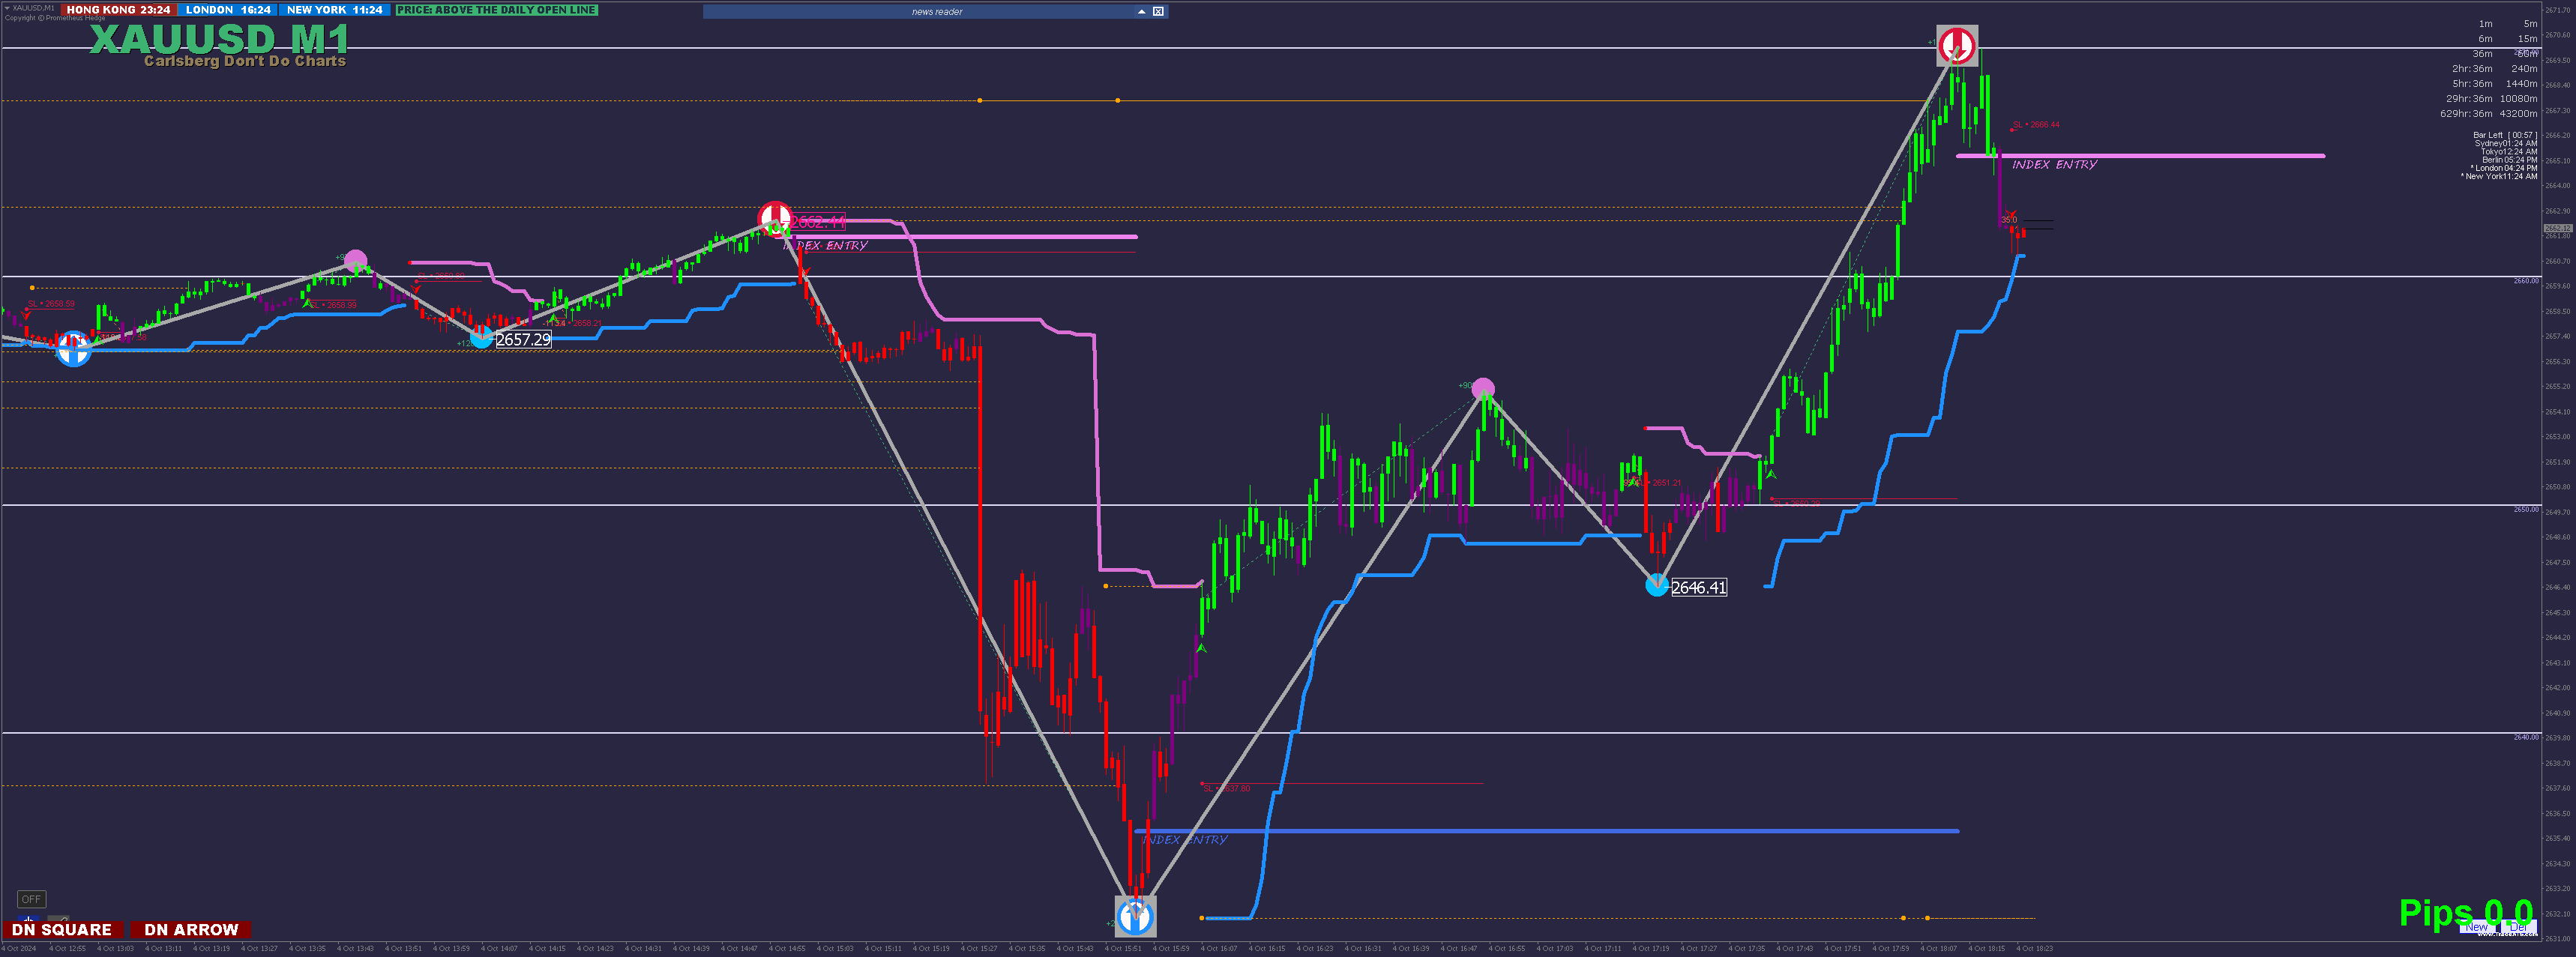
Task: Click the red down-arrow signal at chart top
Action: click(x=1957, y=46)
